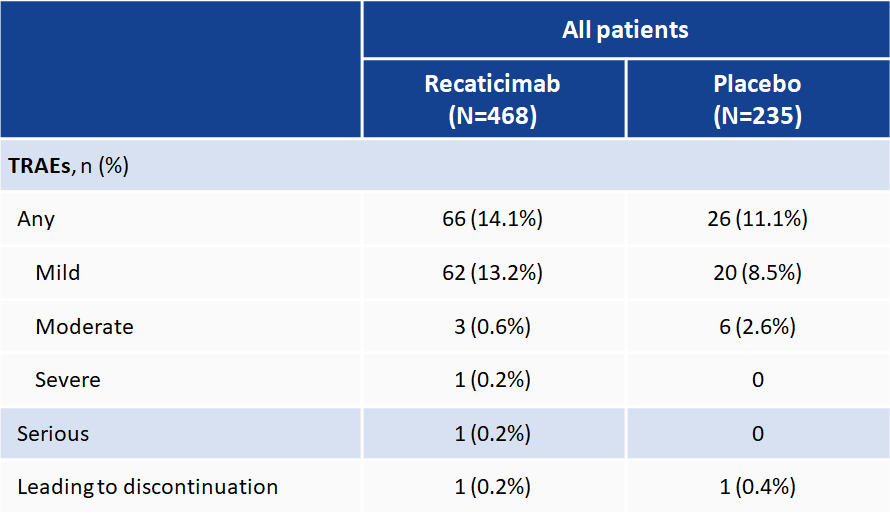The image size is (890, 514).
Task: Click the "Severe" row label
Action: click(67, 380)
